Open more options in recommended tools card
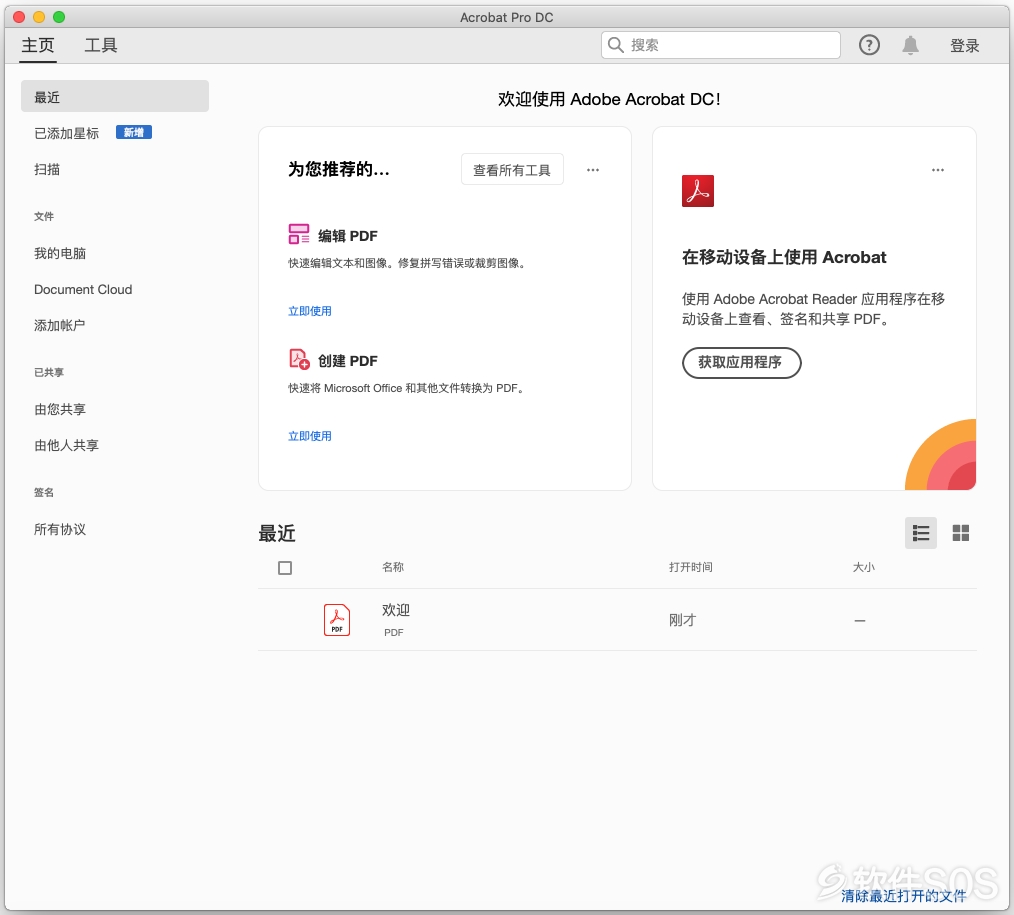The height and width of the screenshot is (915, 1014). pos(592,170)
